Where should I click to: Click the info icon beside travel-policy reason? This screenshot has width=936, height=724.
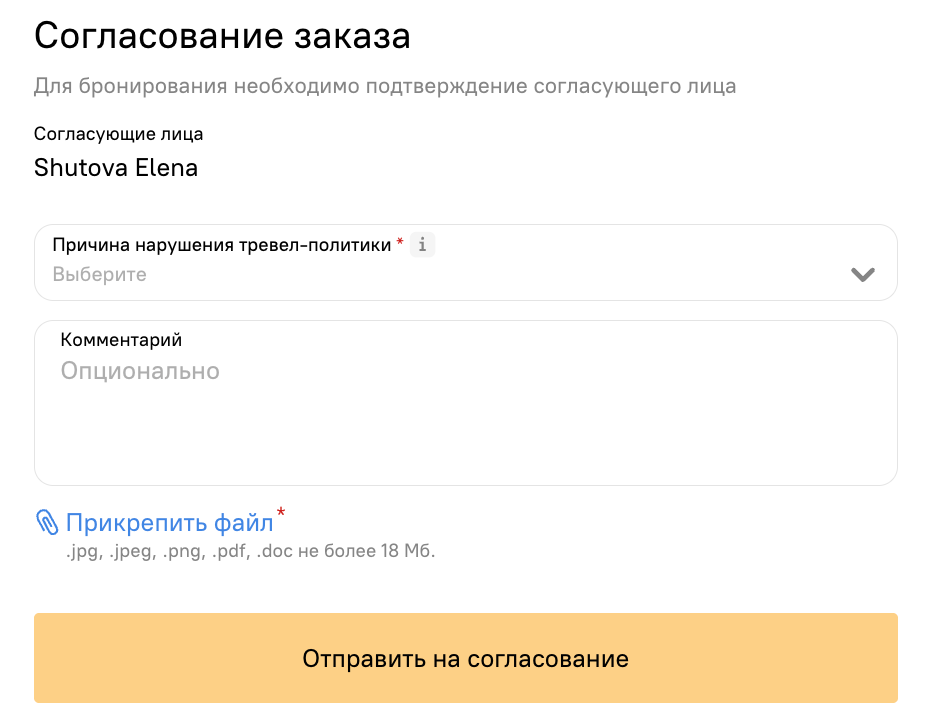pyautogui.click(x=422, y=245)
